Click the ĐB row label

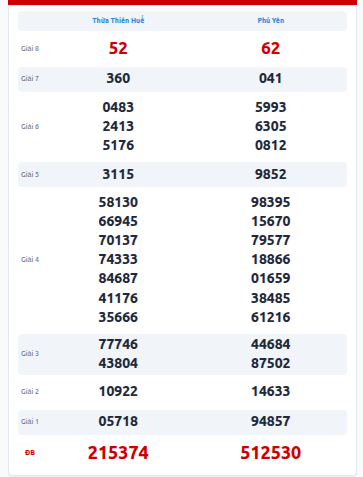pos(30,453)
